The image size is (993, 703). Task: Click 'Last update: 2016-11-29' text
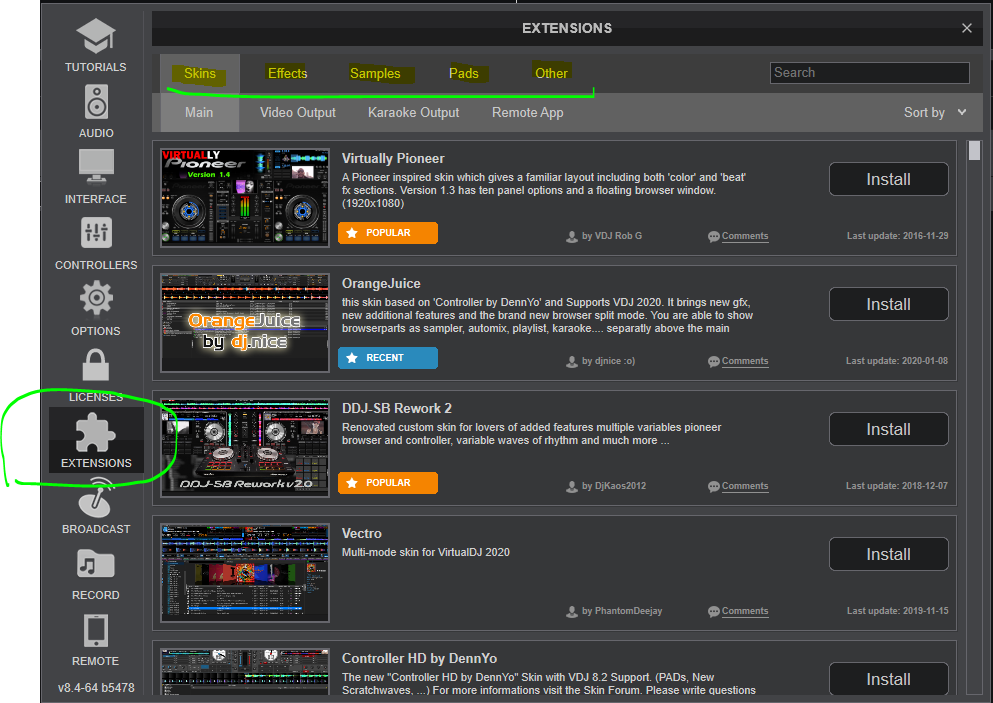click(x=897, y=236)
